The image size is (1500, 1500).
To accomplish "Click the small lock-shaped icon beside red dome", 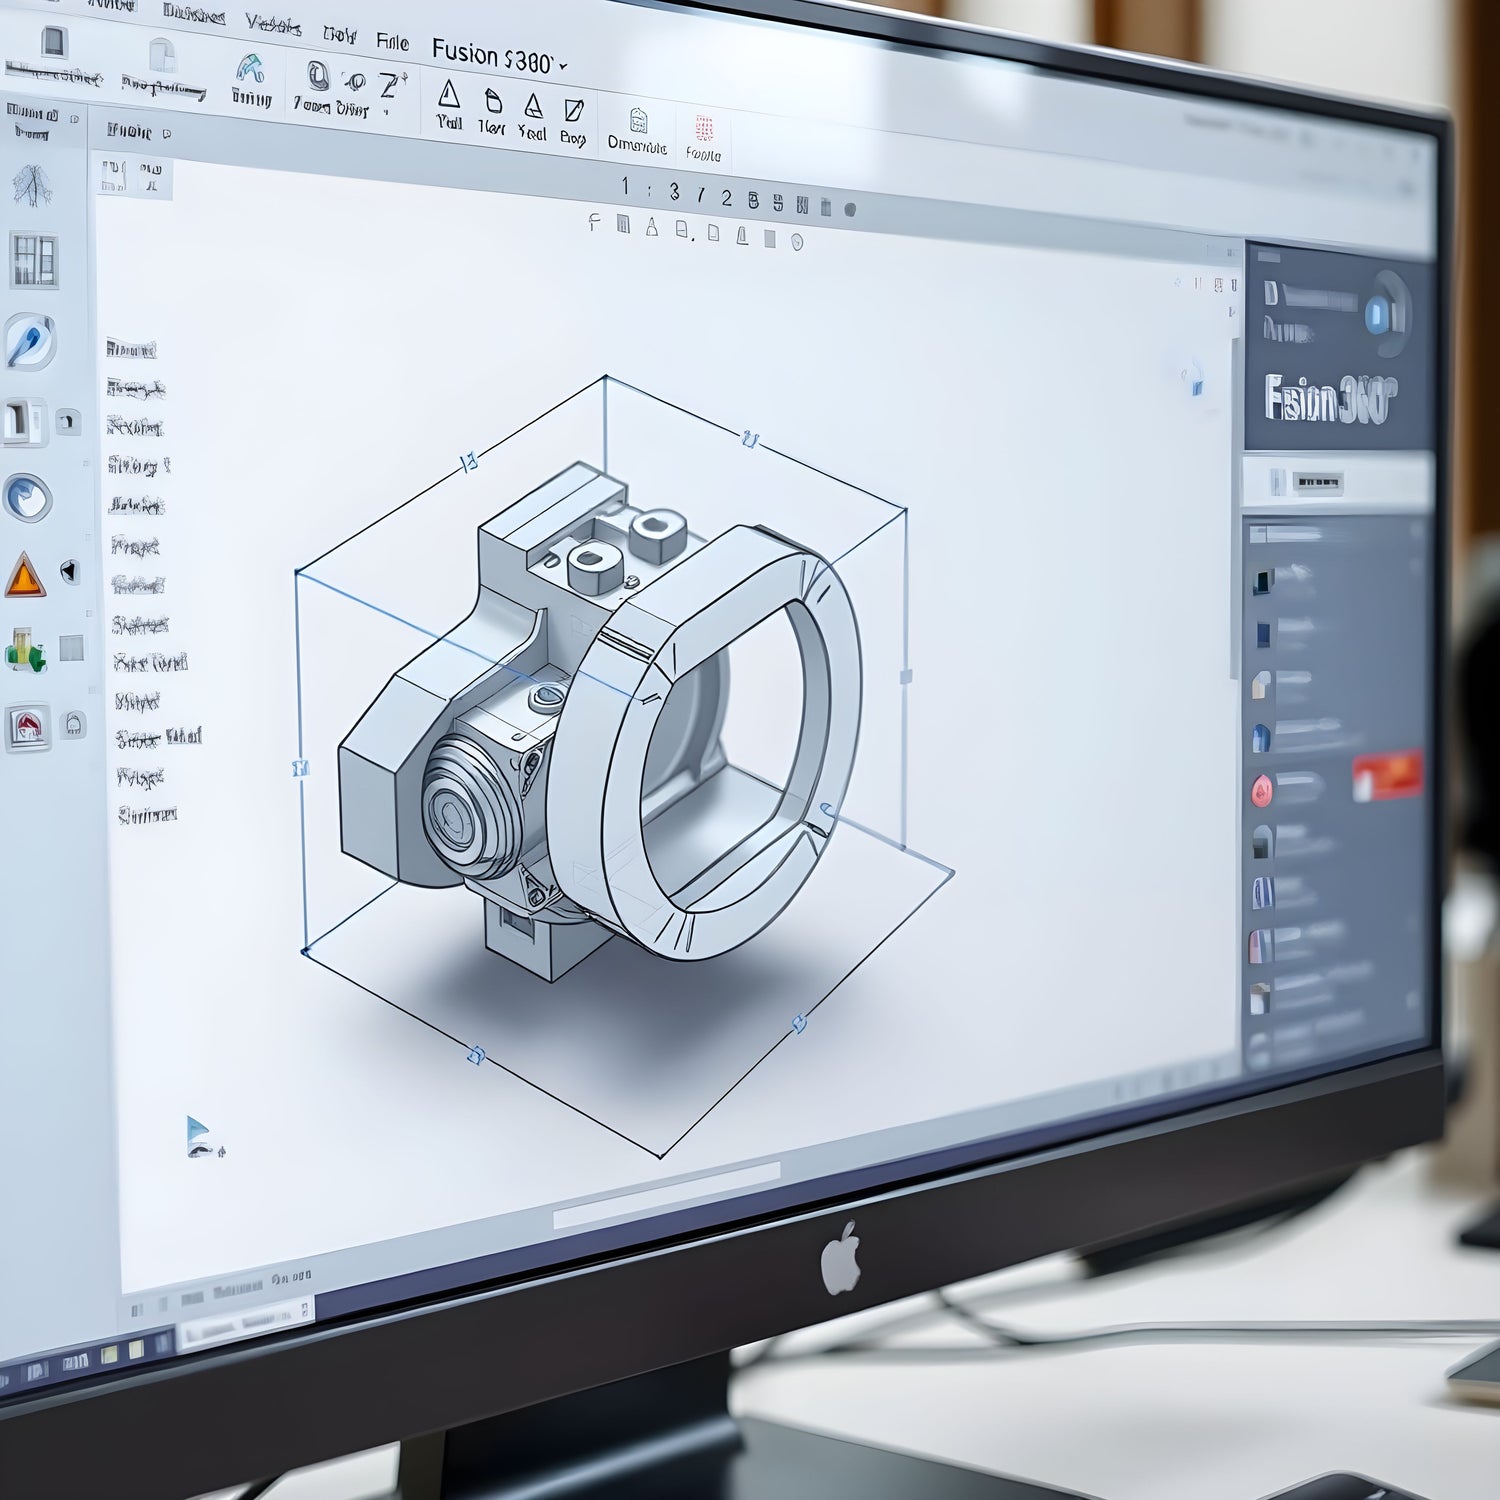I will point(74,723).
